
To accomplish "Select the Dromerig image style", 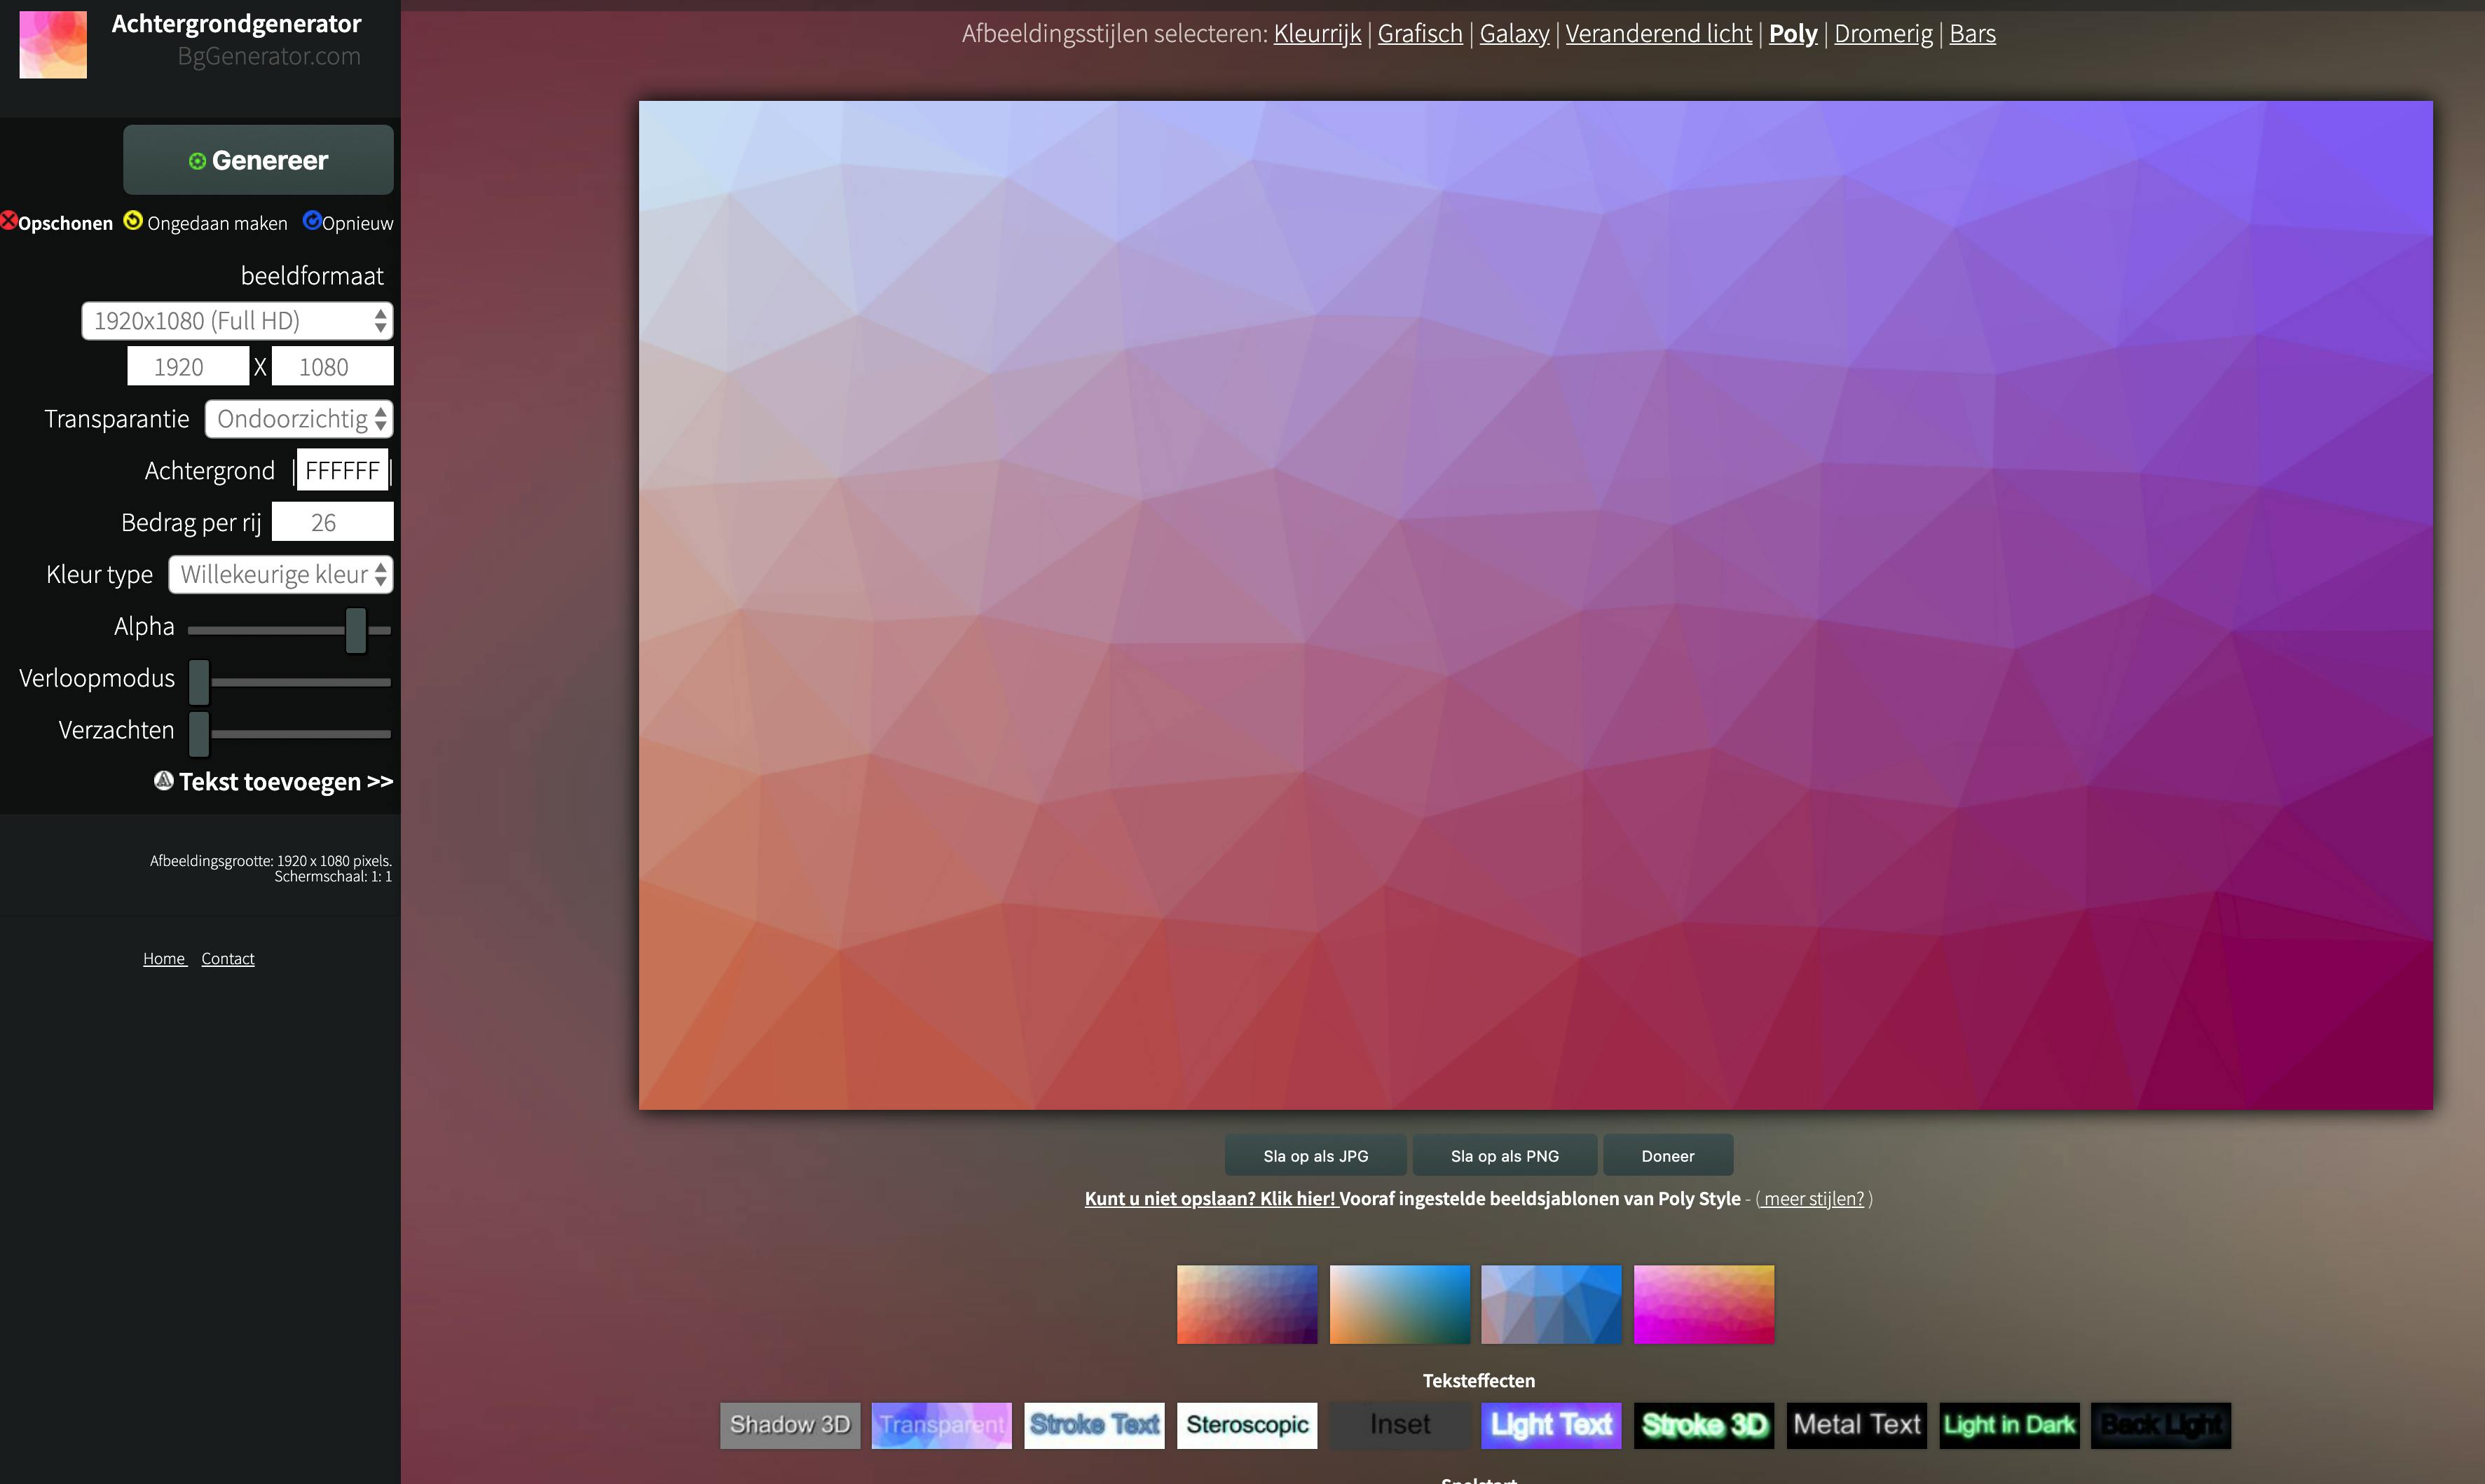I will coord(1882,34).
